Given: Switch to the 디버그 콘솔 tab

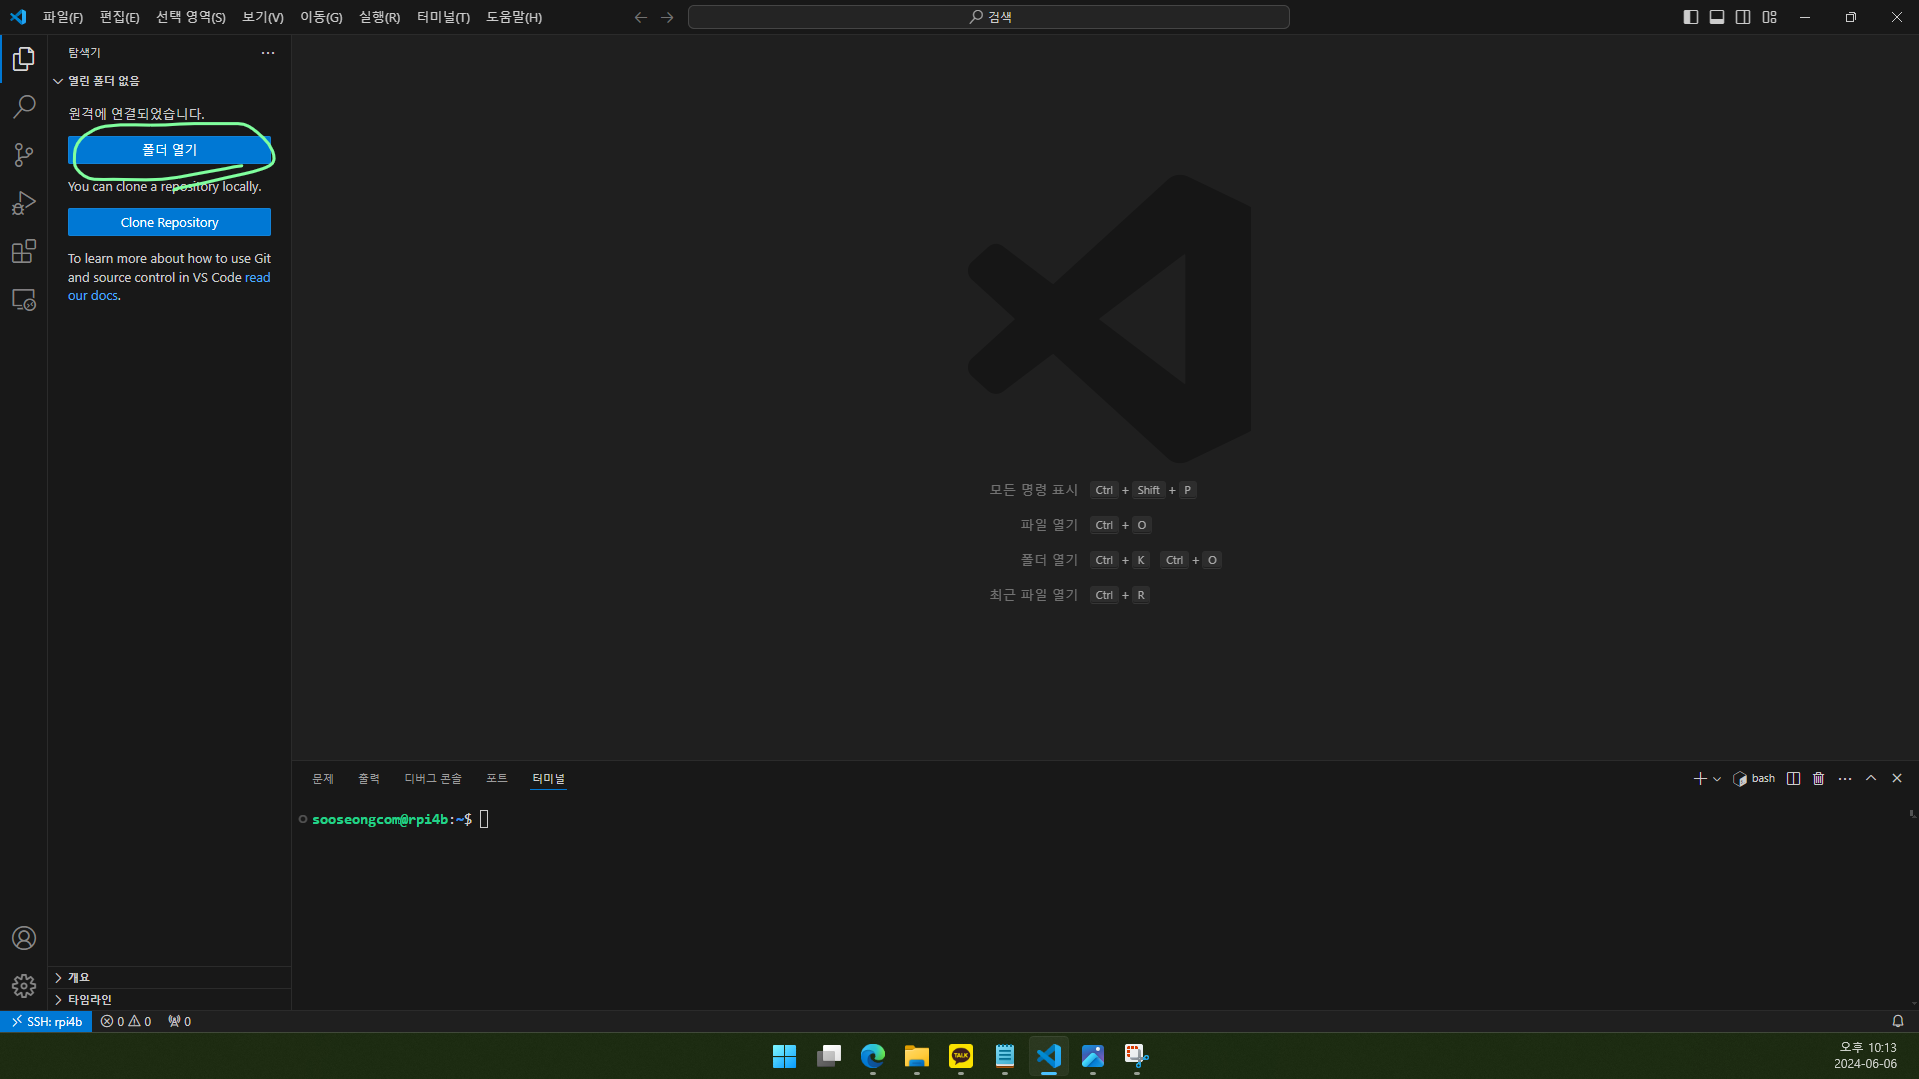Looking at the screenshot, I should click(x=433, y=778).
